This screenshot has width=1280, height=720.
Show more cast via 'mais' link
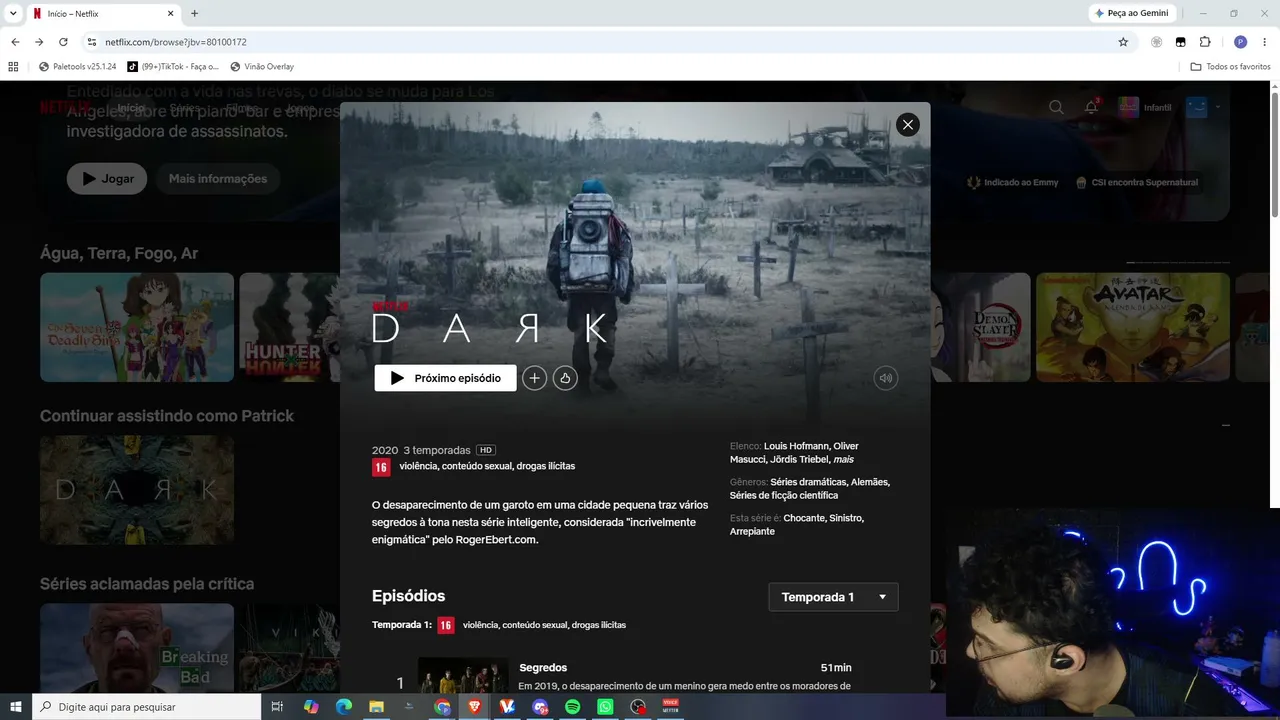(844, 459)
